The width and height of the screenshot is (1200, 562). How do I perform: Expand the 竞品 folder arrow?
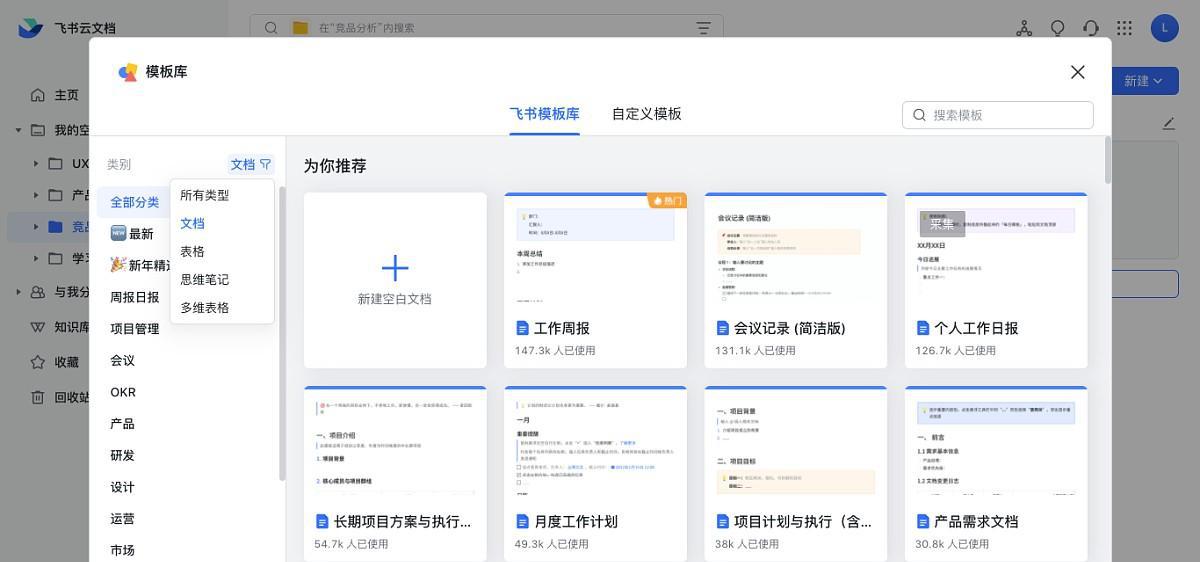coord(36,227)
